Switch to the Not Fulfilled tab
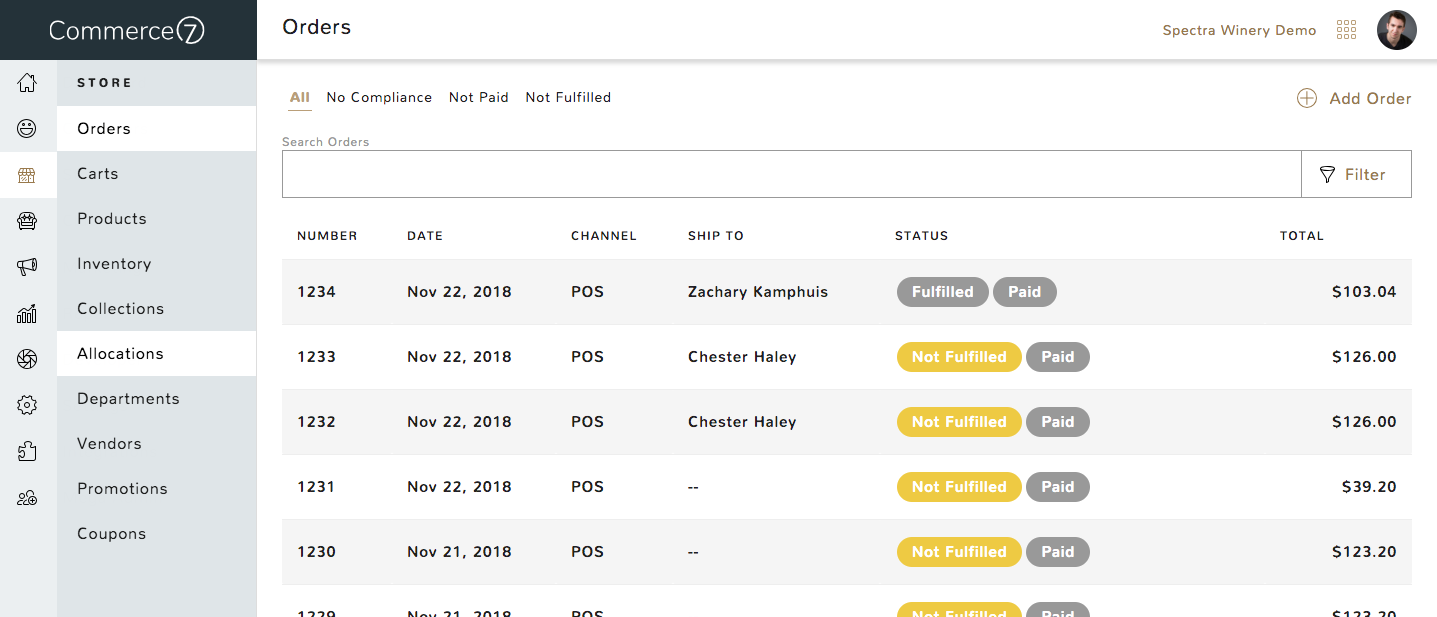The image size is (1437, 617). [568, 97]
